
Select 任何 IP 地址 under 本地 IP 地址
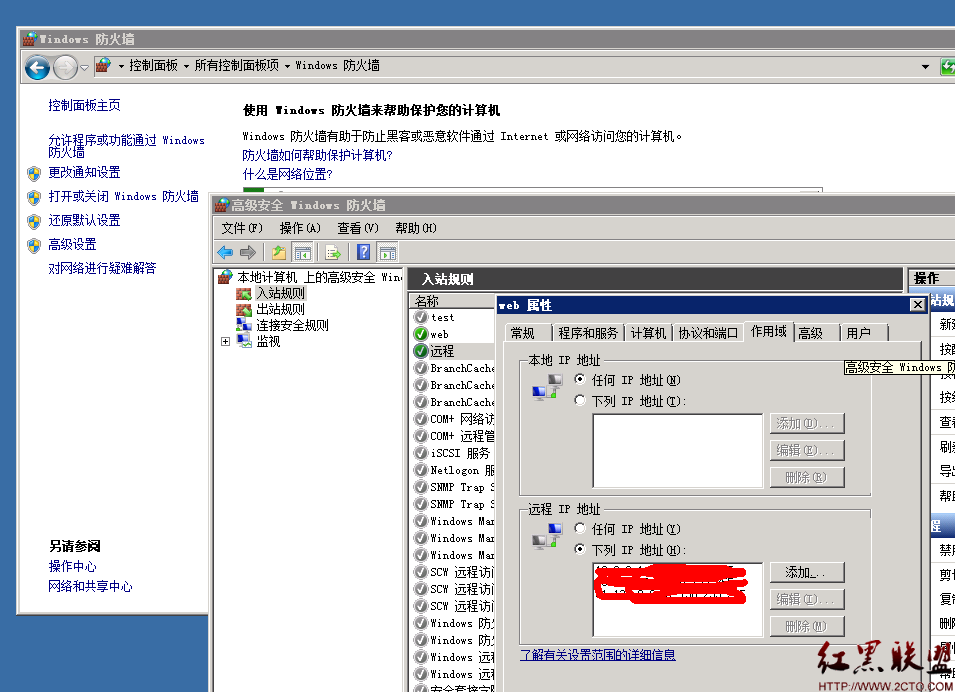(580, 380)
